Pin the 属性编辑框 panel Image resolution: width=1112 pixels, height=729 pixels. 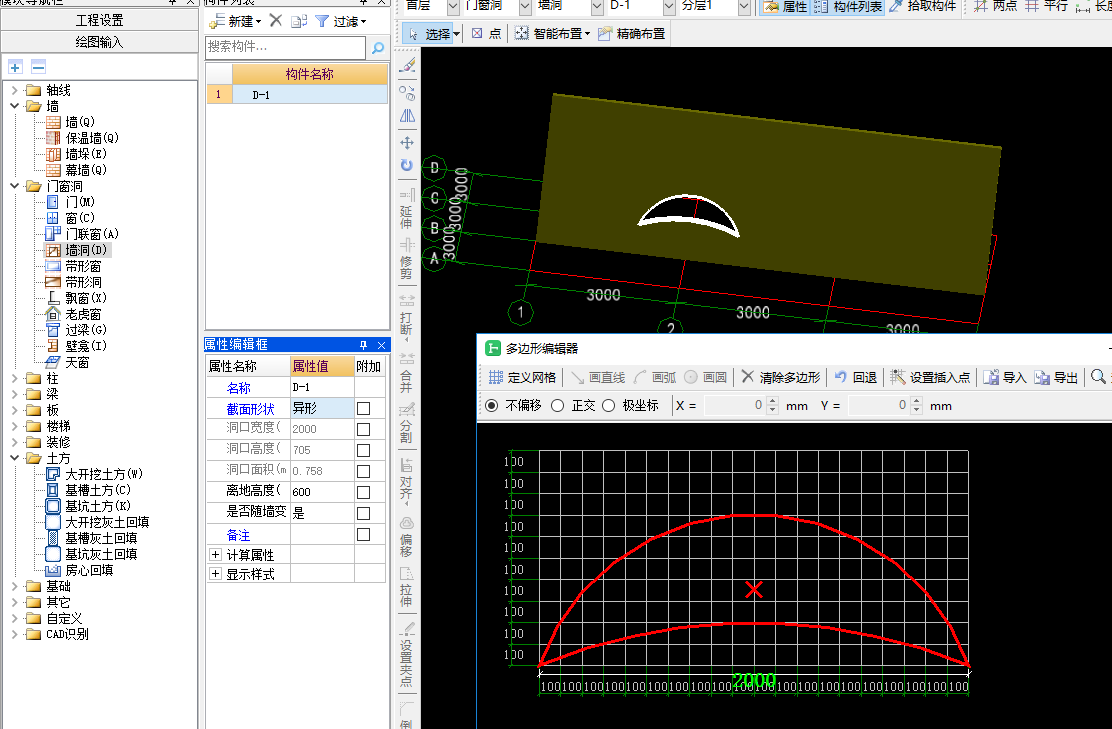pyautogui.click(x=364, y=345)
